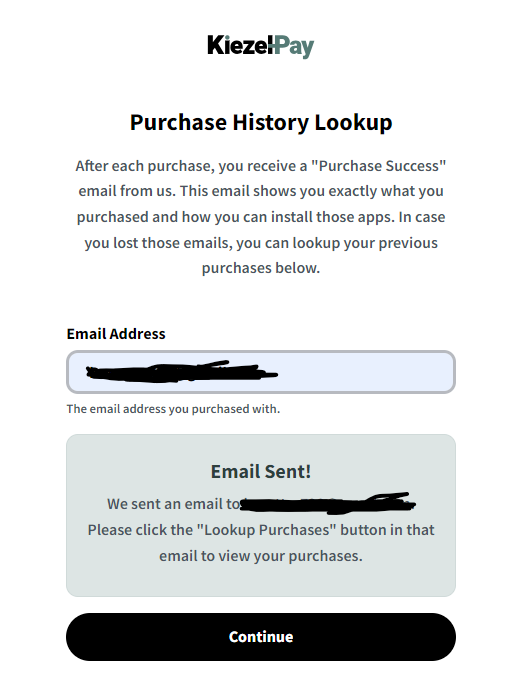Image resolution: width=509 pixels, height=695 pixels.
Task: Click the Purchase History Lookup heading
Action: click(261, 122)
